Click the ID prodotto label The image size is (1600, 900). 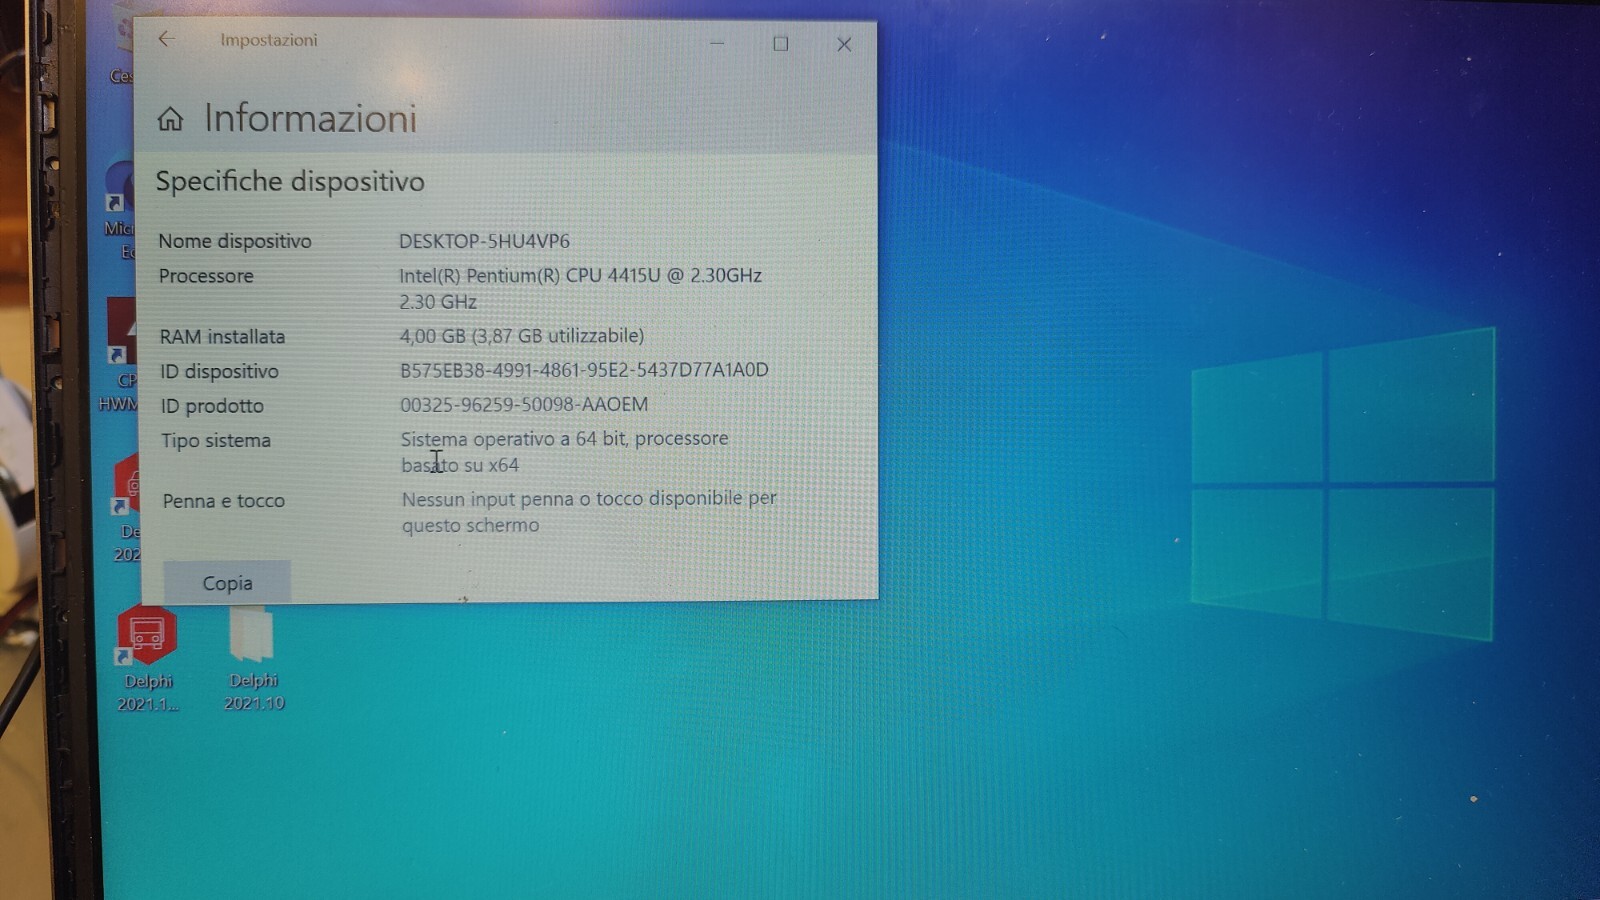(x=212, y=406)
